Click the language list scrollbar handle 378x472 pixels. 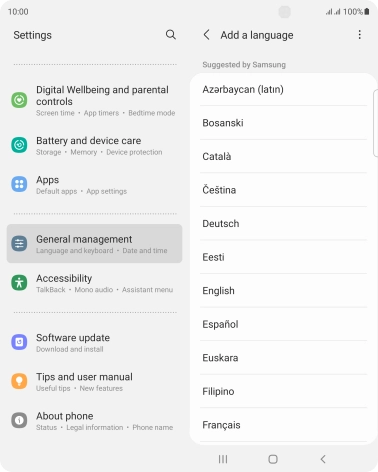[375, 122]
